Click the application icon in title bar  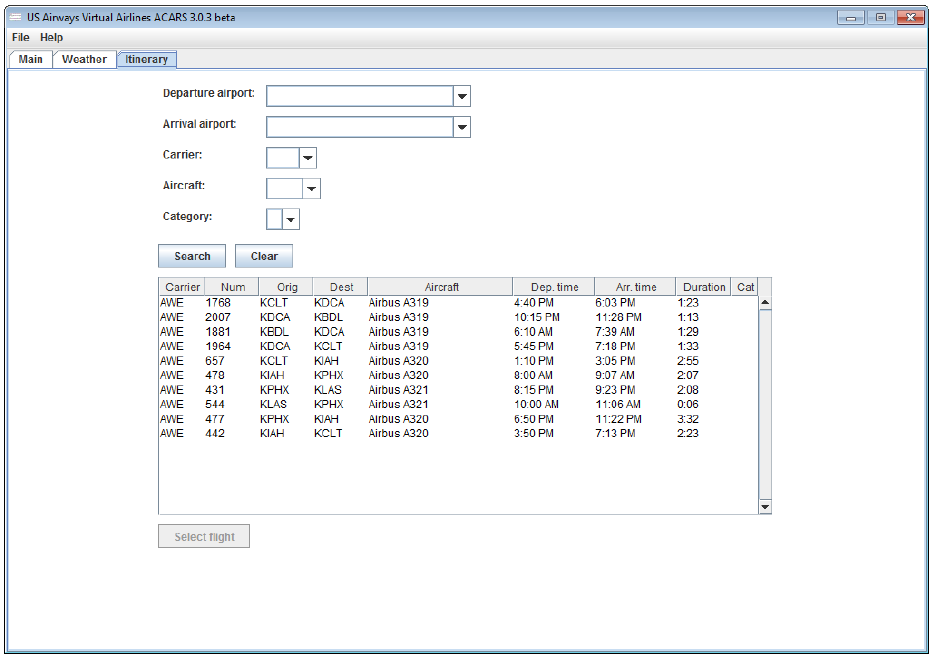tap(15, 17)
